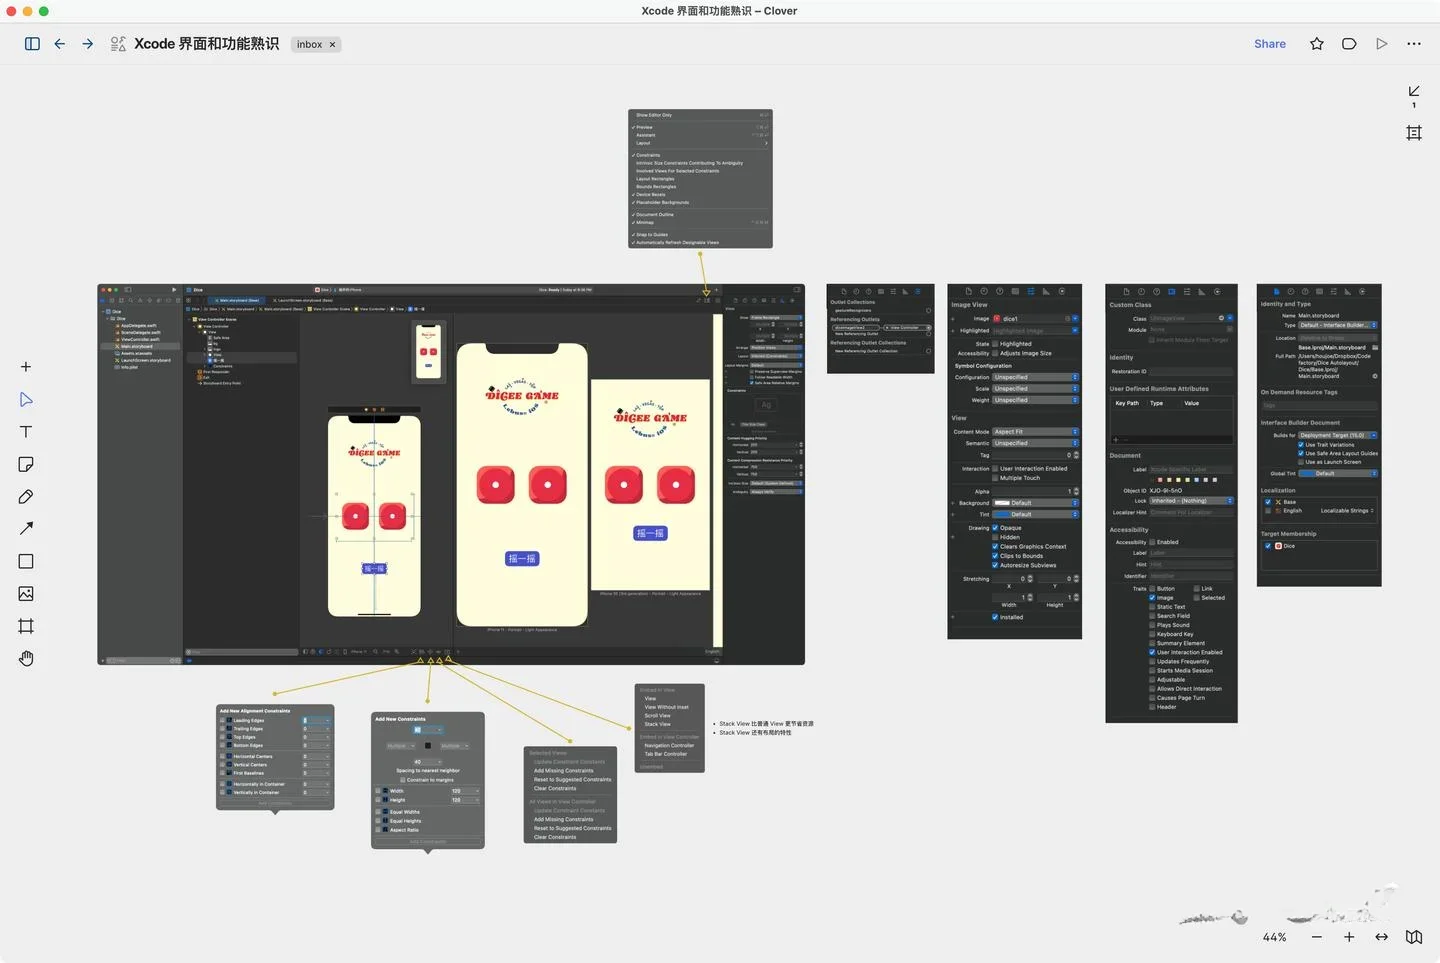Click the Frame tool in left toolbar
This screenshot has width=1440, height=963.
(26, 626)
